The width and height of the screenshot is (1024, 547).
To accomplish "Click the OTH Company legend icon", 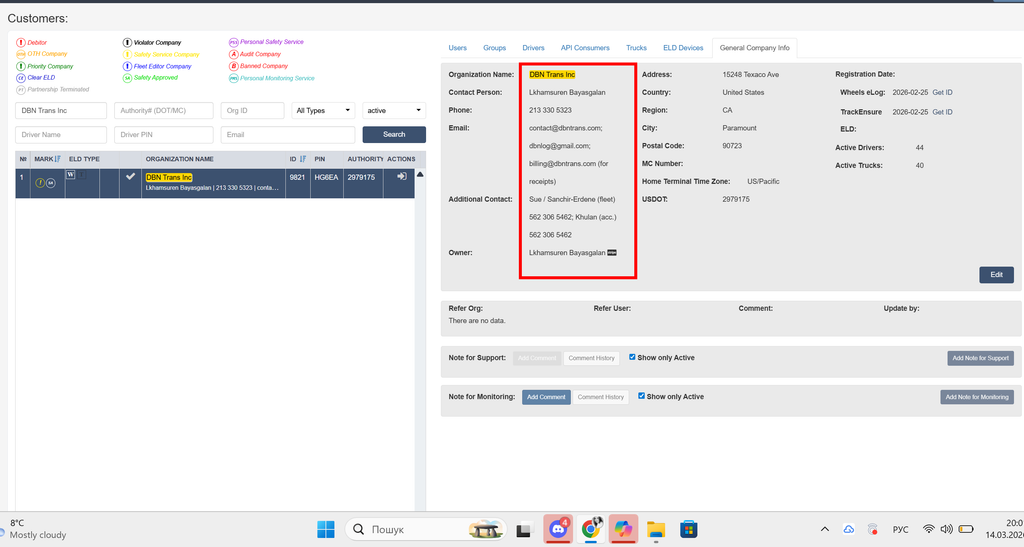I will (20, 54).
